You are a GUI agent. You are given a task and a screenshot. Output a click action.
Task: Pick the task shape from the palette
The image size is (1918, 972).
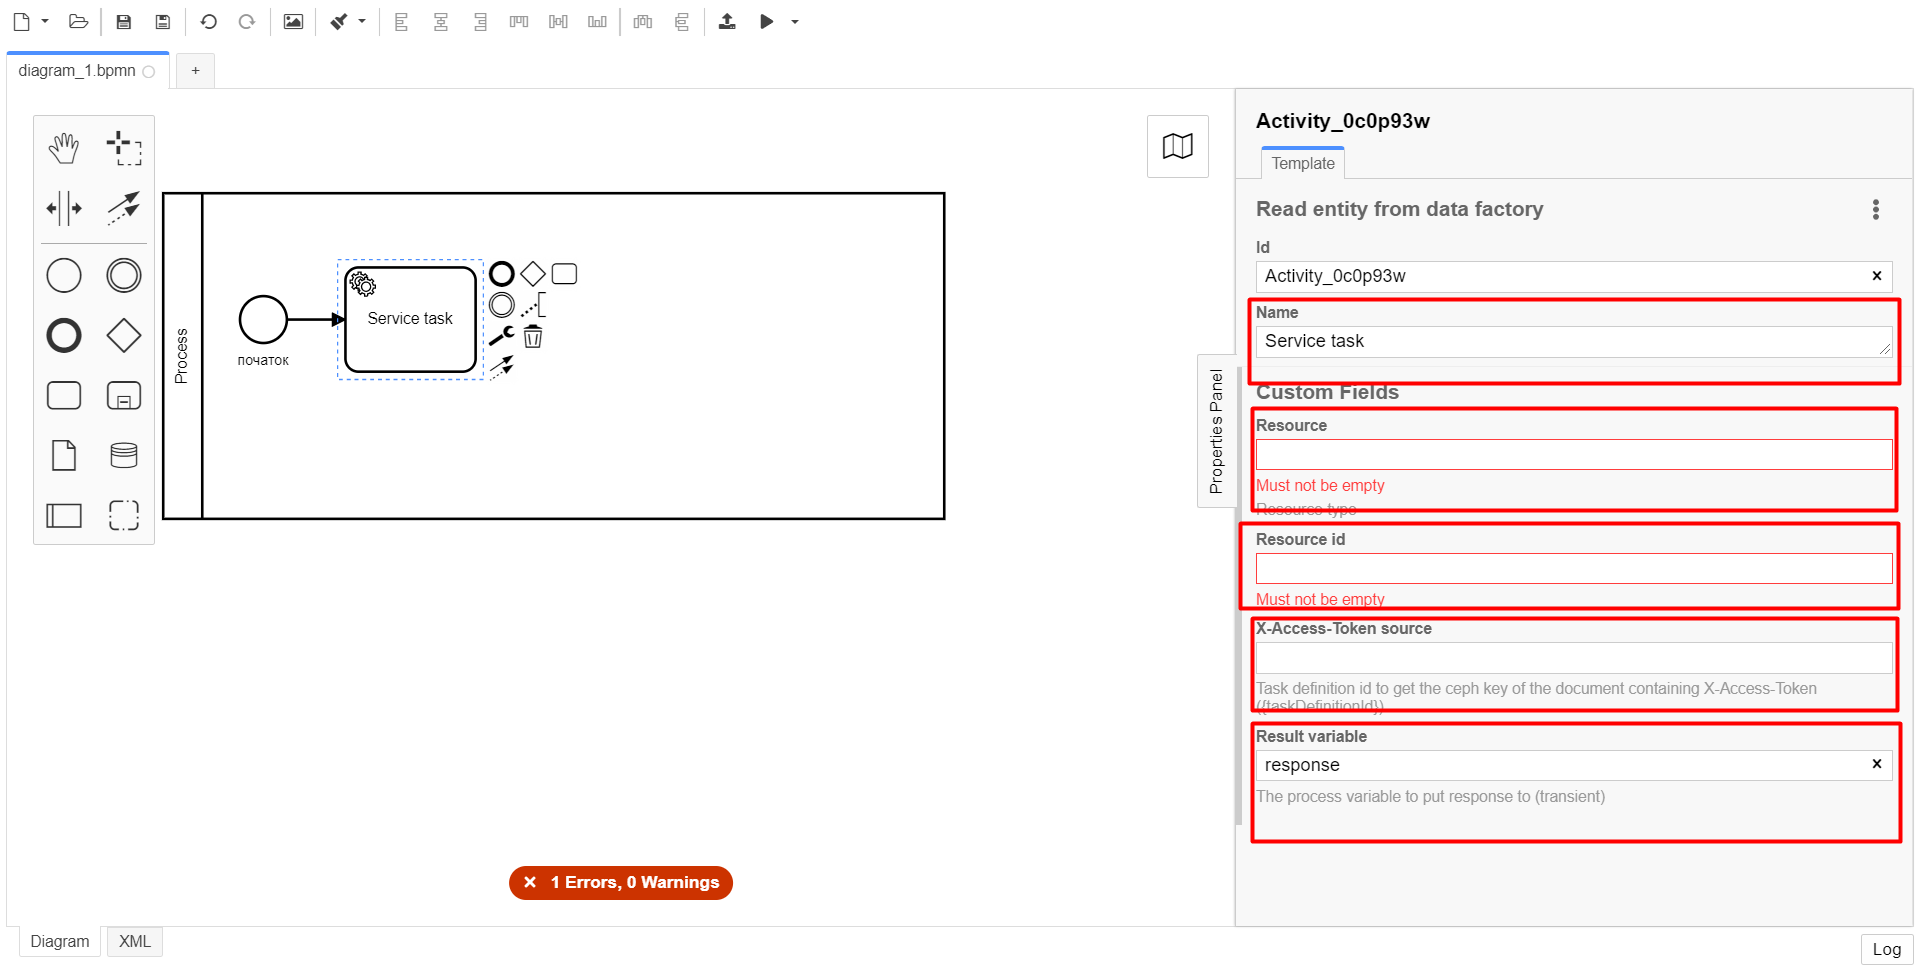pyautogui.click(x=64, y=395)
